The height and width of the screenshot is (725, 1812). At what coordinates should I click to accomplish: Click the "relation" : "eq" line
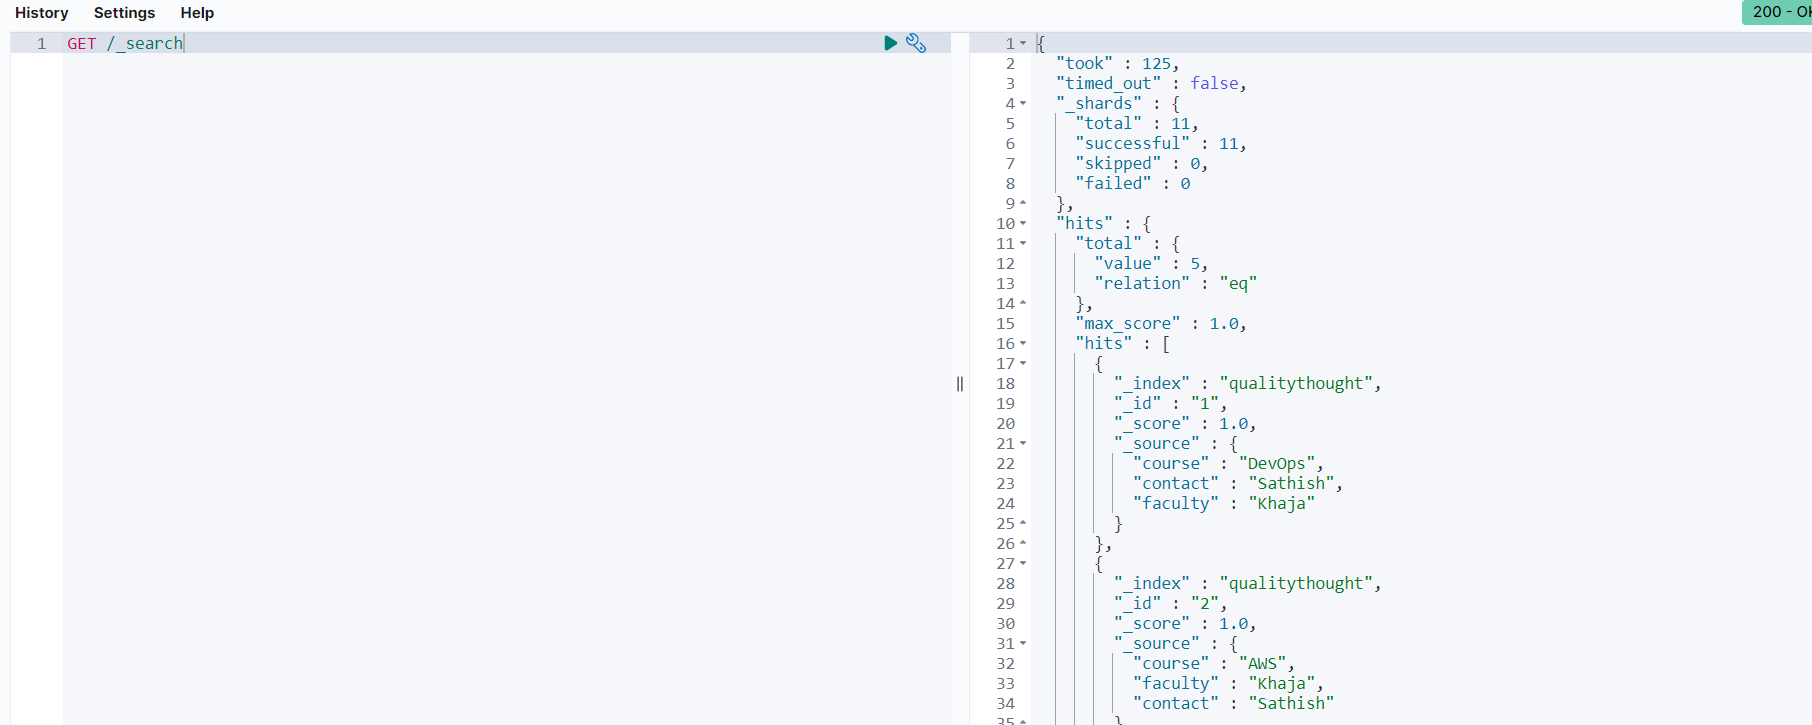click(1175, 283)
